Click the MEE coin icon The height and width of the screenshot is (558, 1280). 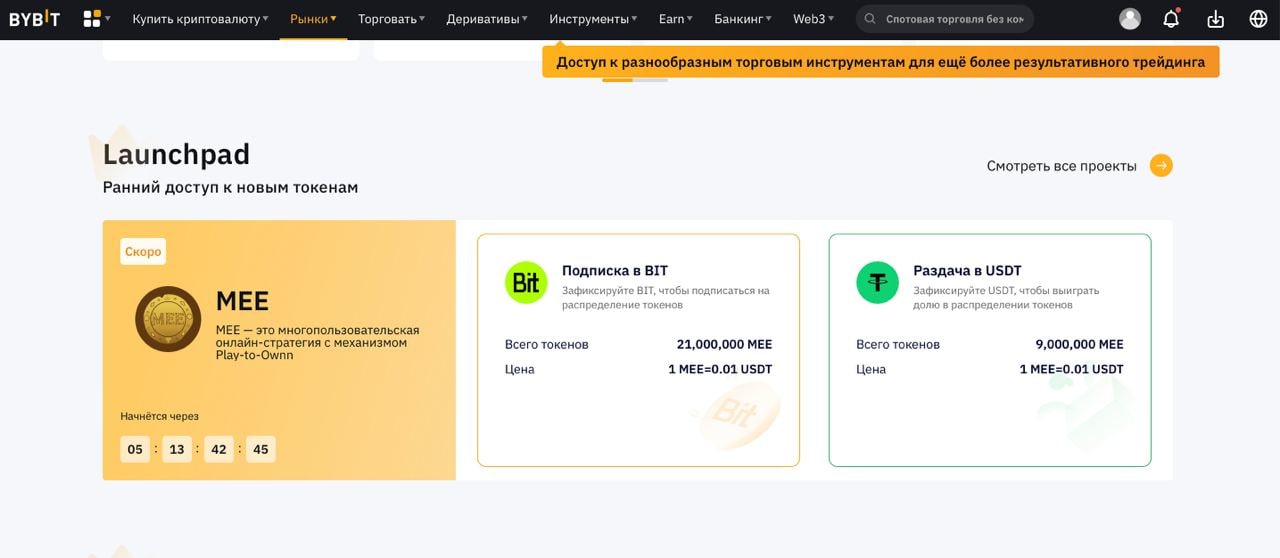coord(168,319)
